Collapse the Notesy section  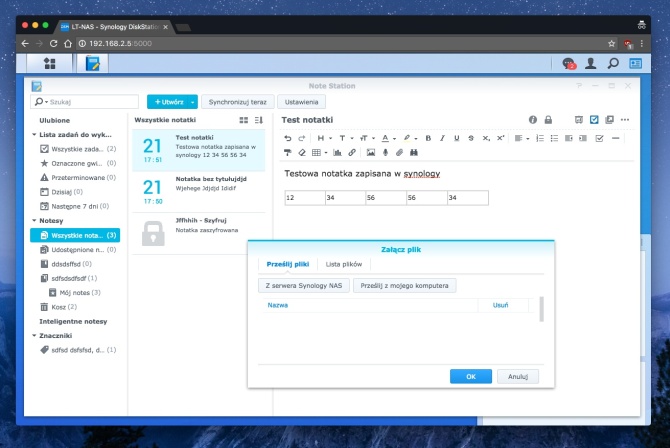34,220
